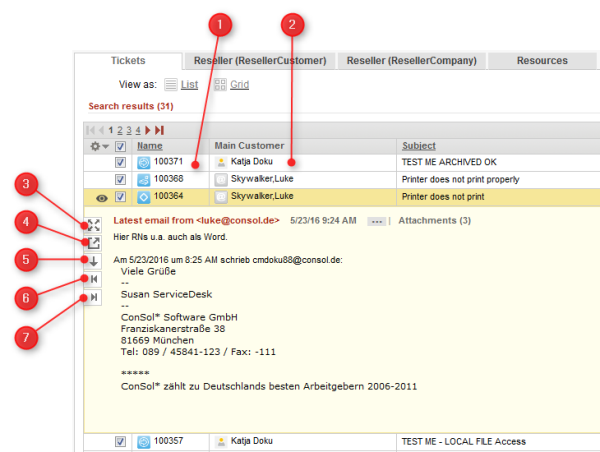The image size is (600, 452).
Task: Click subject TEST ME ARCHIVED OK
Action: click(449, 162)
